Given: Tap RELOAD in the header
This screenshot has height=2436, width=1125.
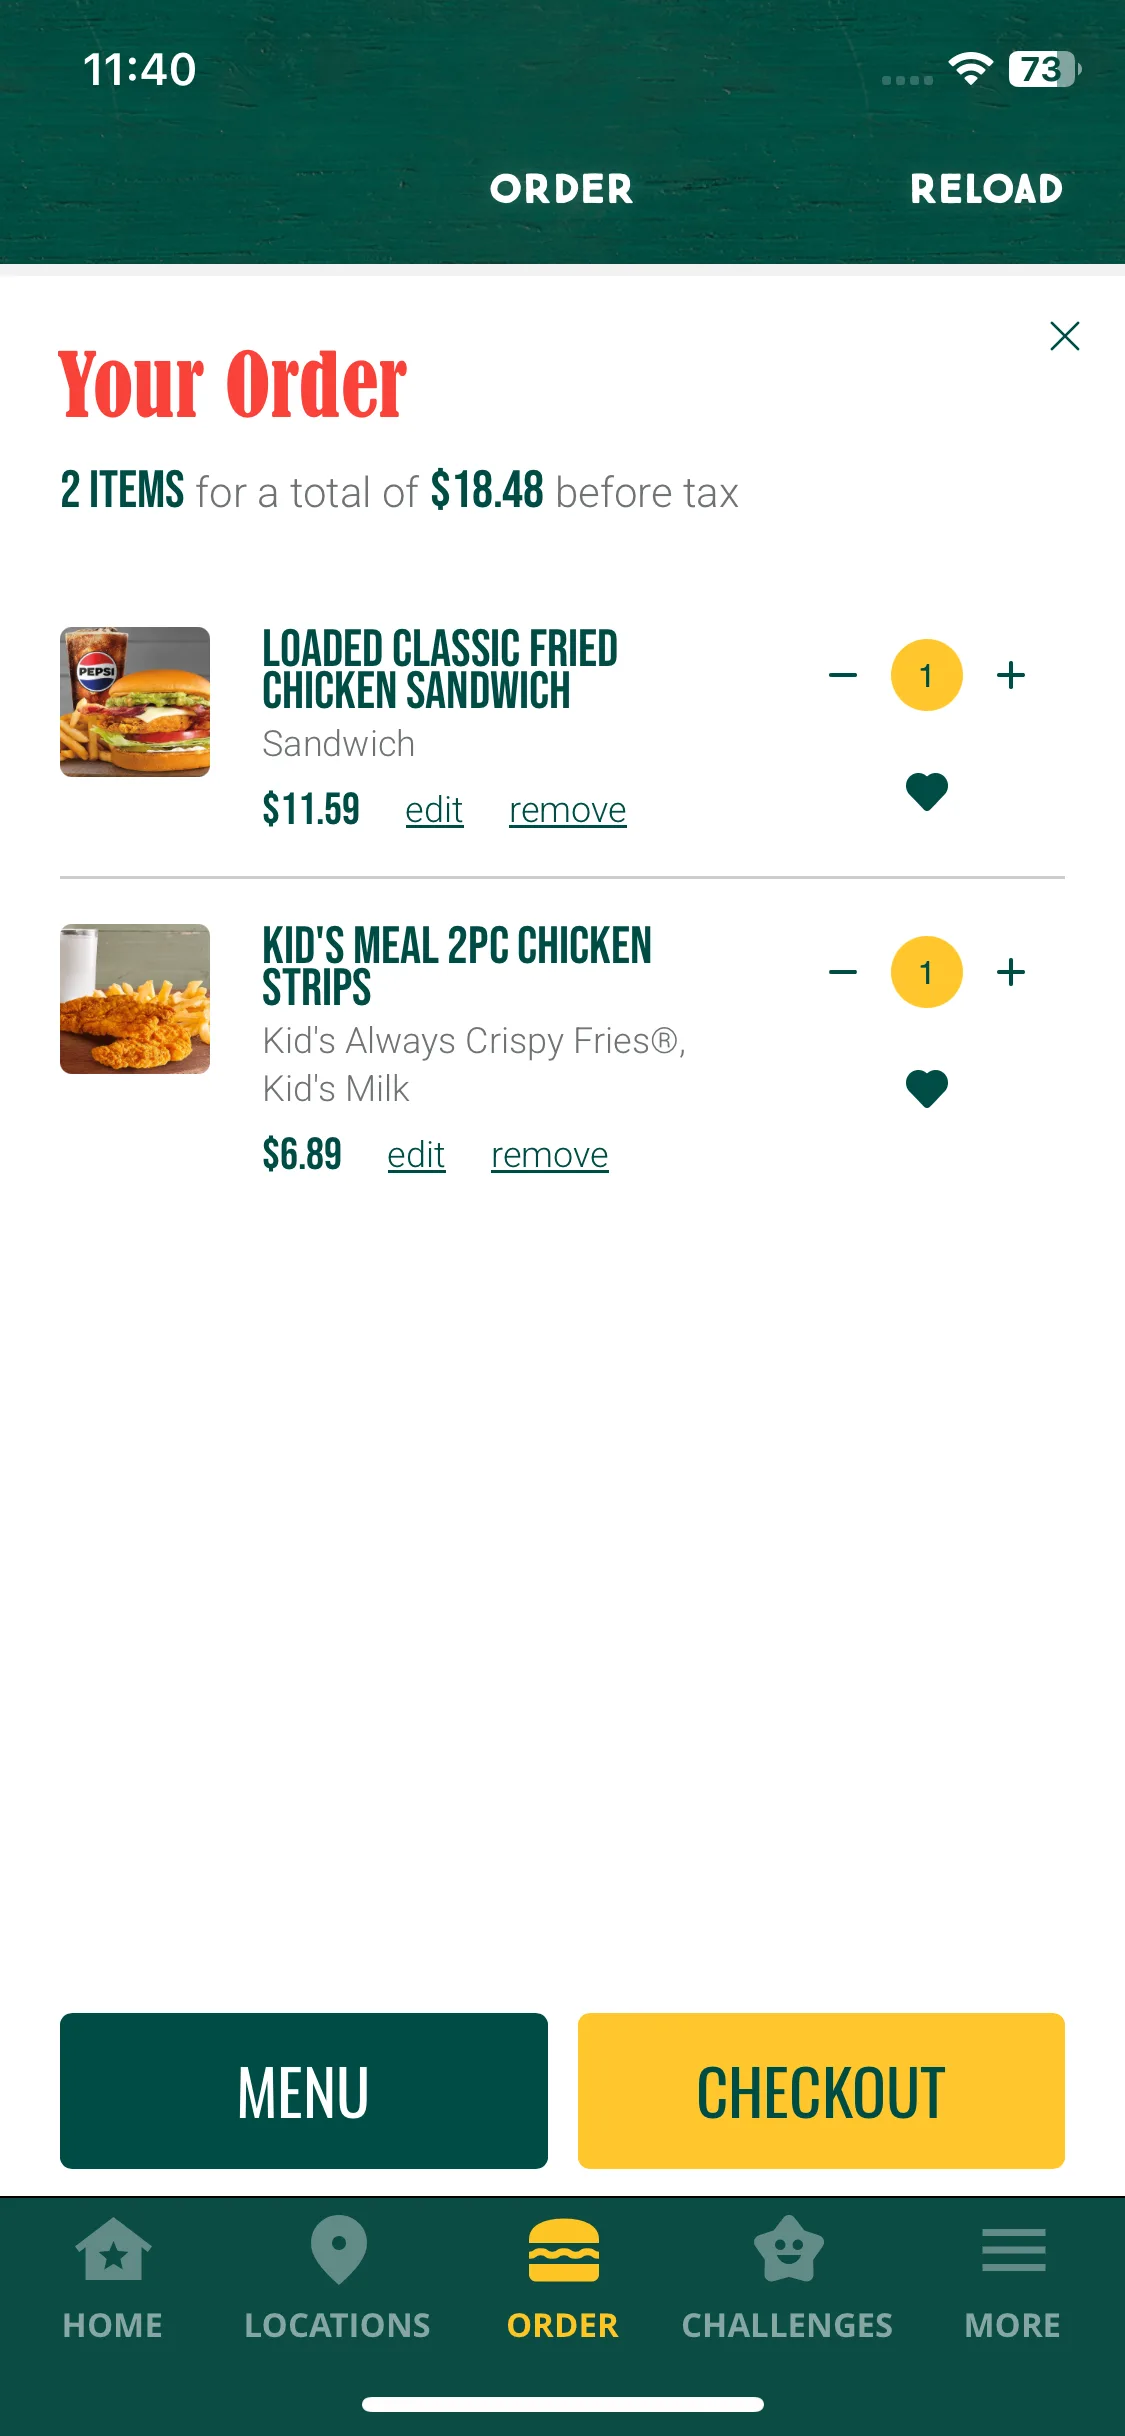Looking at the screenshot, I should tap(986, 189).
